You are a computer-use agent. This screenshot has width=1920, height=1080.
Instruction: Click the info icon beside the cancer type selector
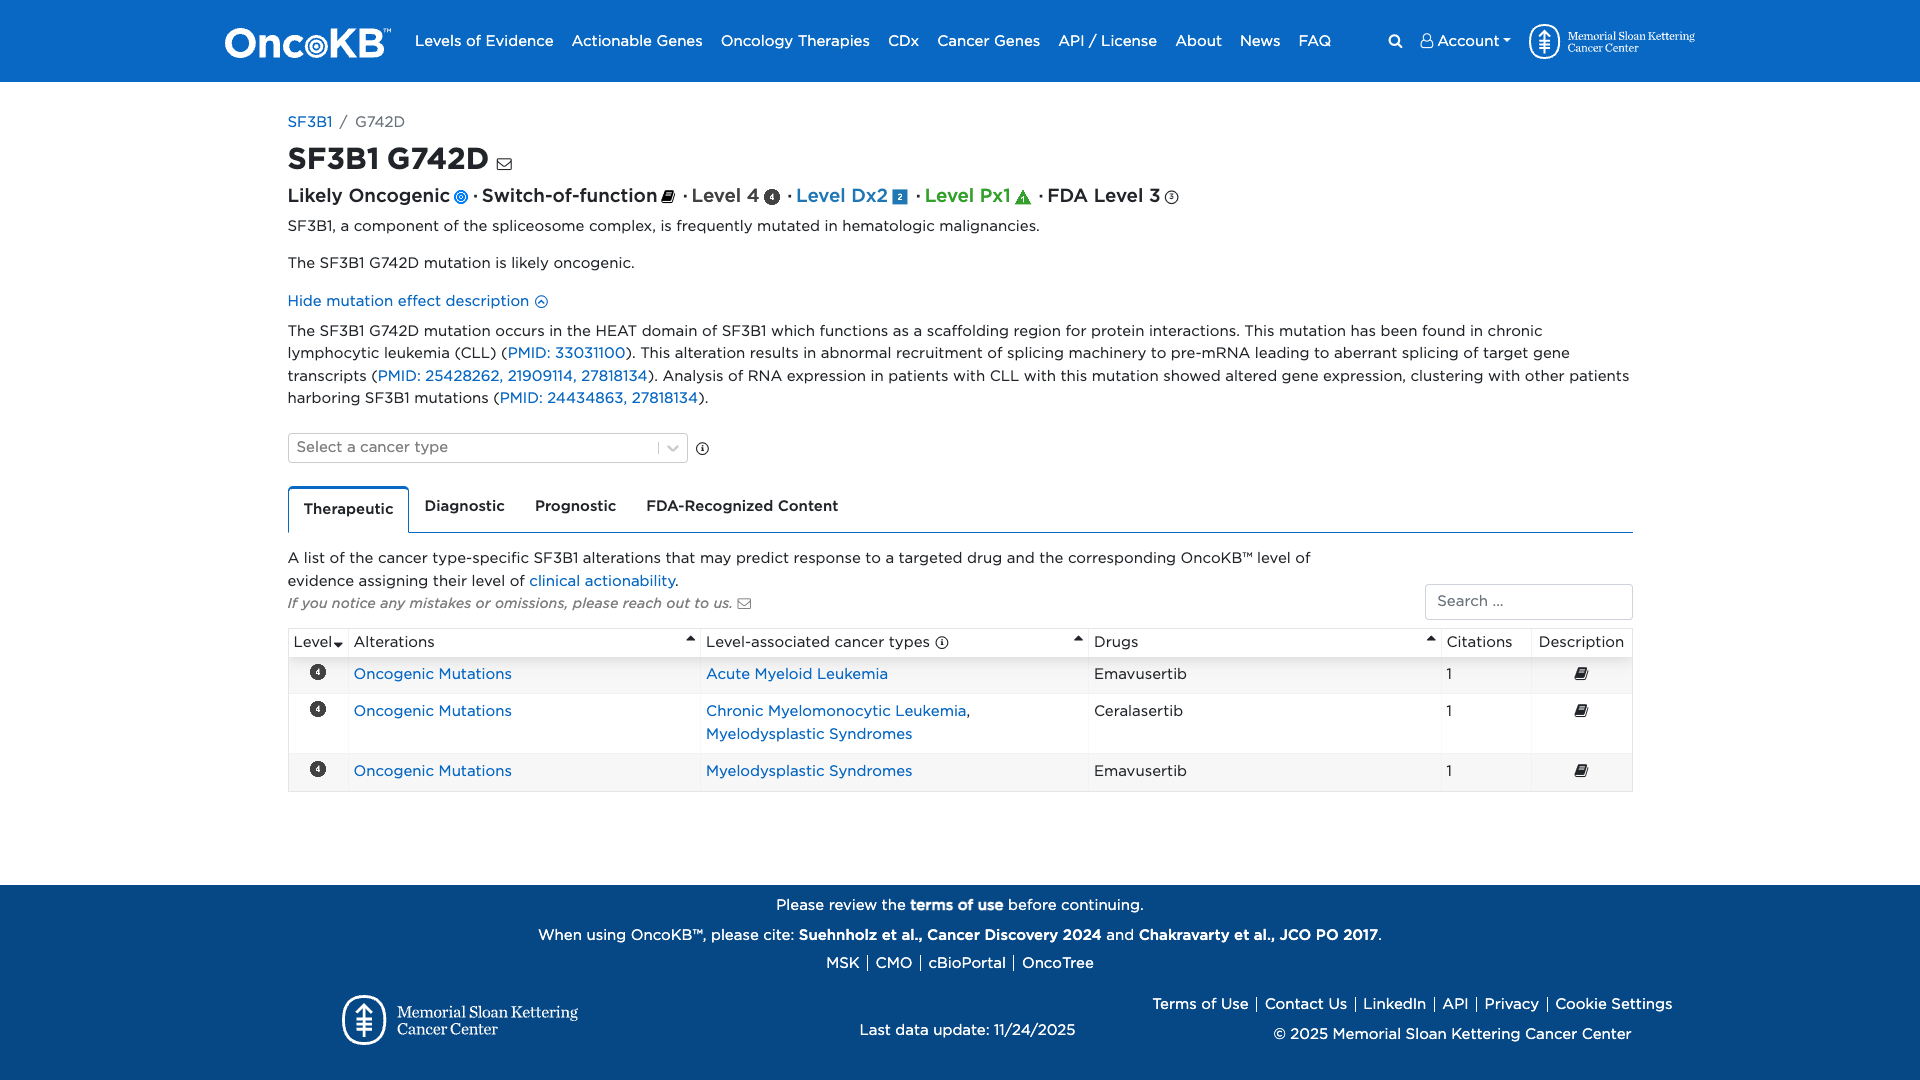(x=703, y=449)
